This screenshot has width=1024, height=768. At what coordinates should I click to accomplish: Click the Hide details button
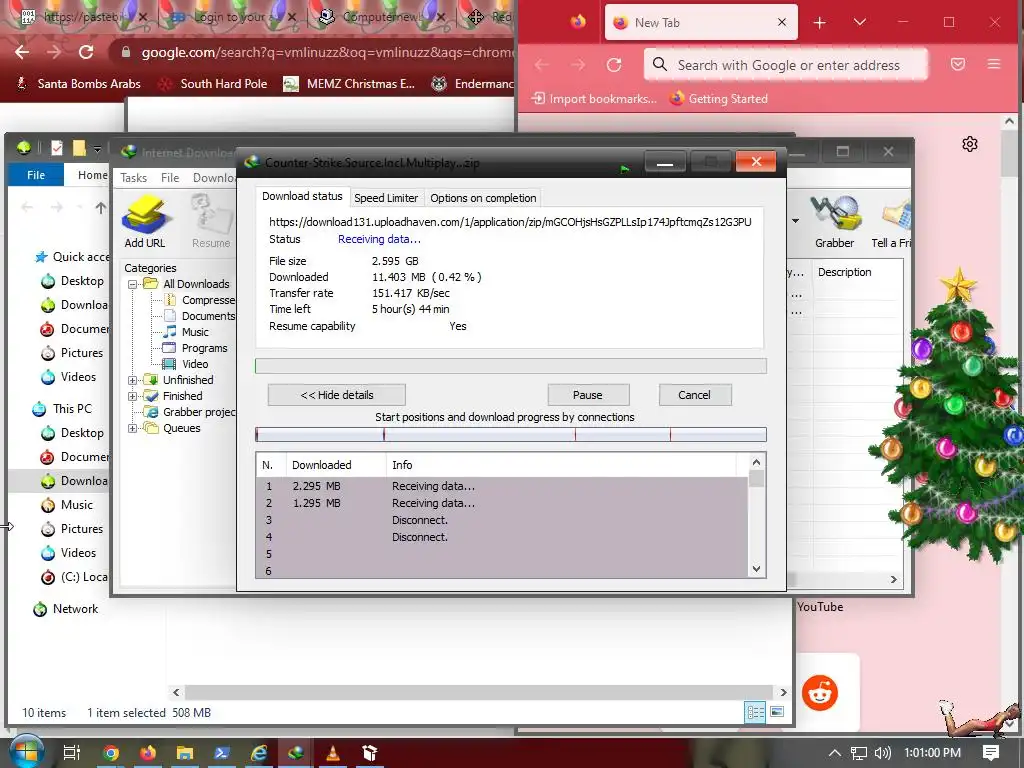coord(336,395)
